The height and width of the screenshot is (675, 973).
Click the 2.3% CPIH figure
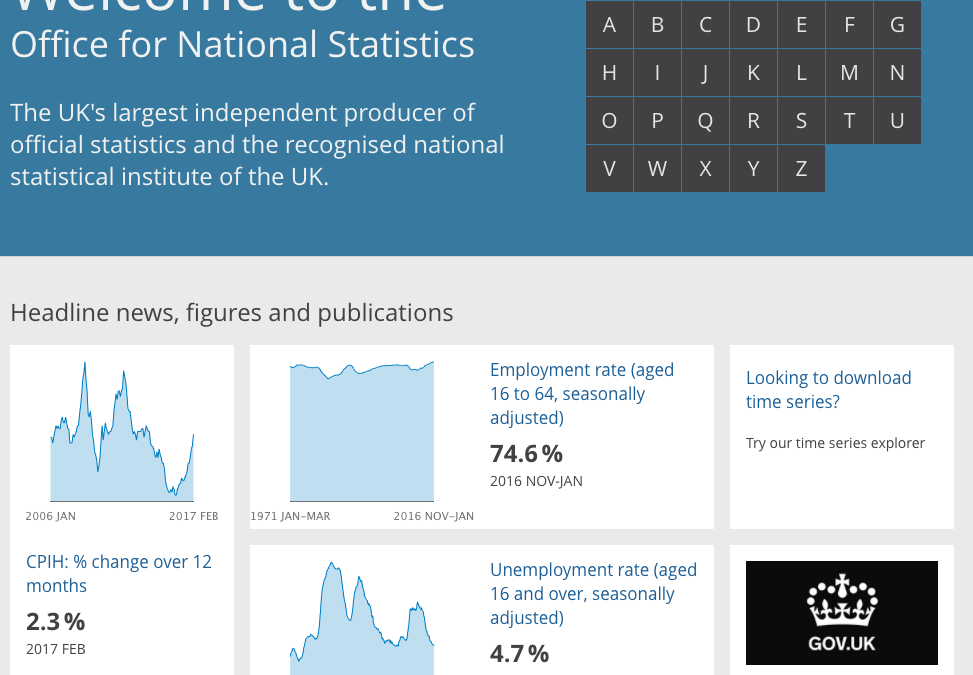(x=56, y=622)
